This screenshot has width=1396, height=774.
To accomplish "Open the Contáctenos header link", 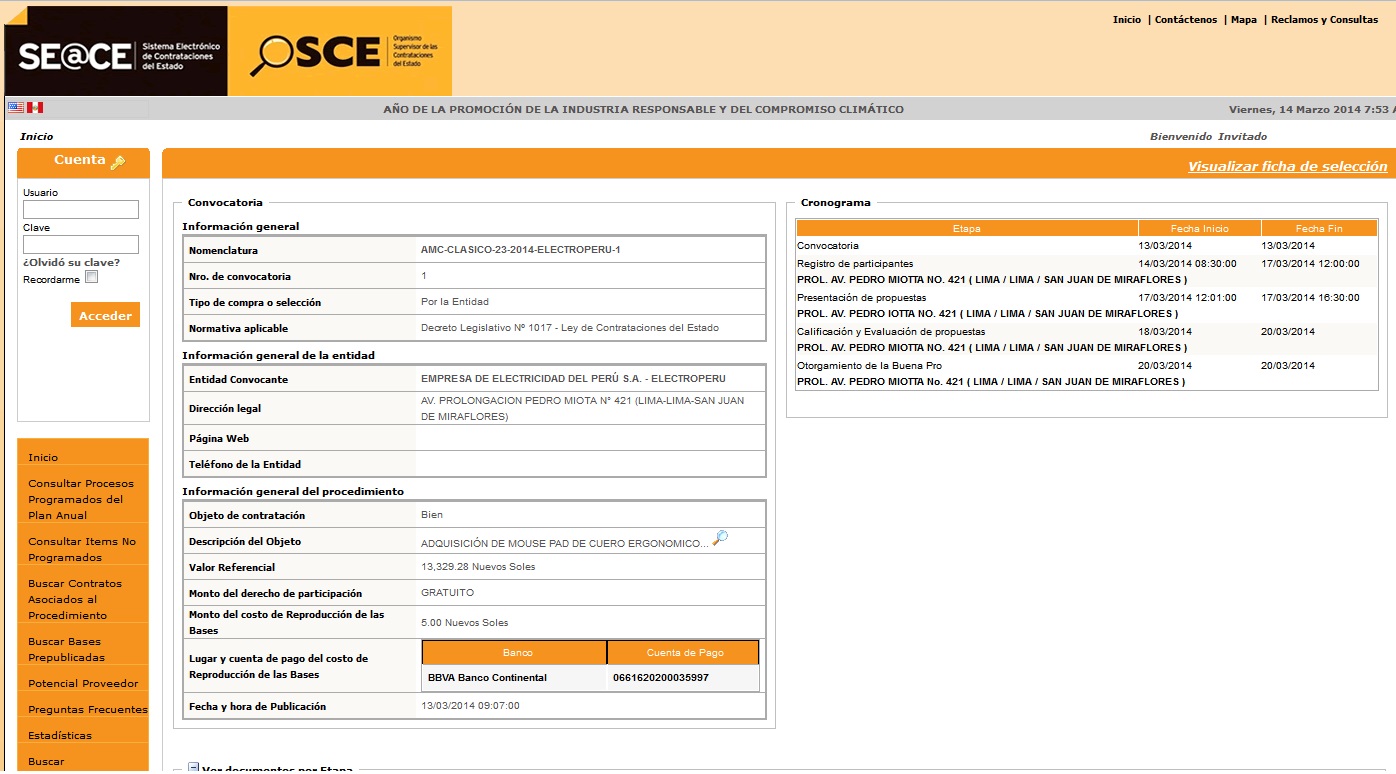I will 1186,20.
